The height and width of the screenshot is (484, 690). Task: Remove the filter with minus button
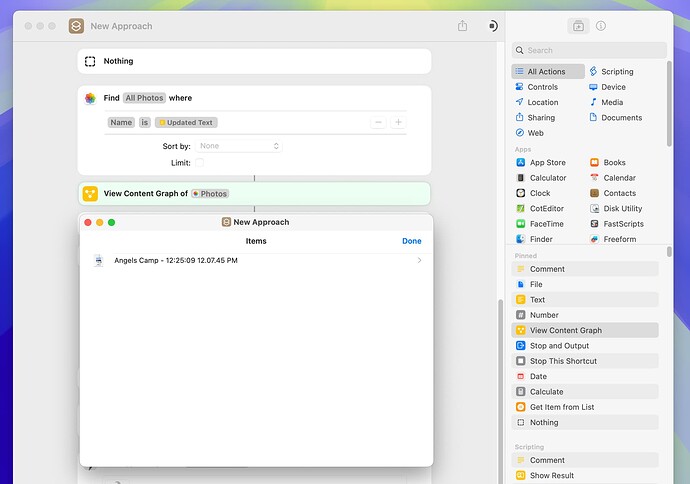click(378, 122)
